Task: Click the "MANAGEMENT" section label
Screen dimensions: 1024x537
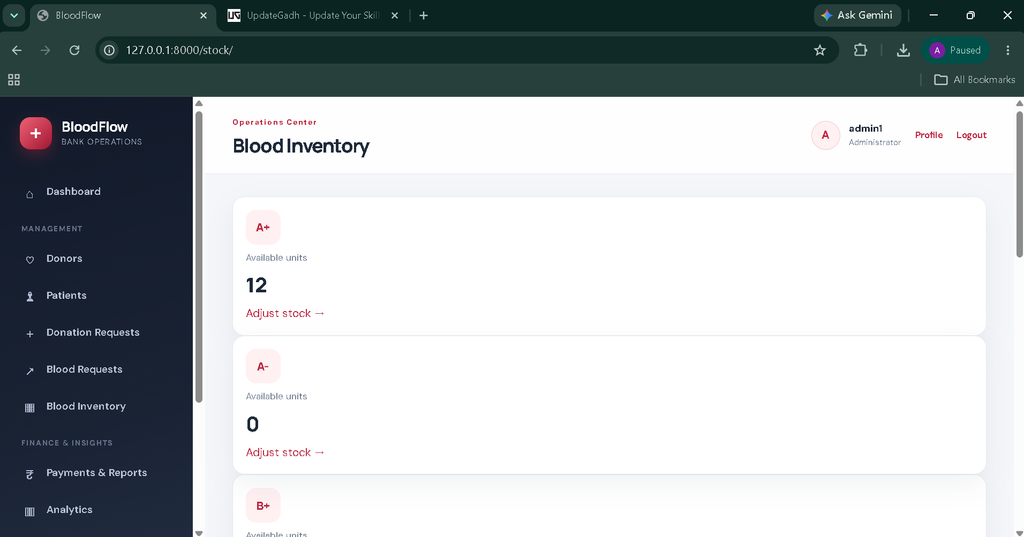Action: 52,229
